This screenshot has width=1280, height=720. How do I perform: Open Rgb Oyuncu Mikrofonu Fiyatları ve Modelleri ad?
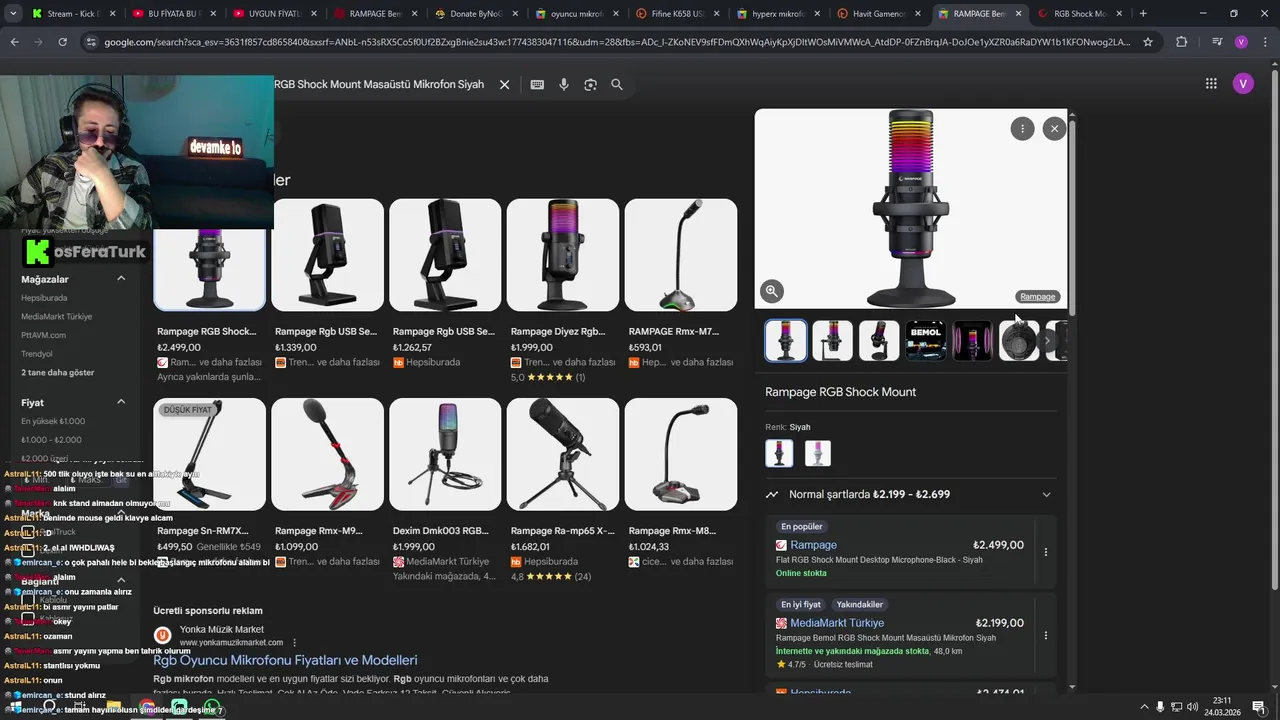tap(285, 660)
